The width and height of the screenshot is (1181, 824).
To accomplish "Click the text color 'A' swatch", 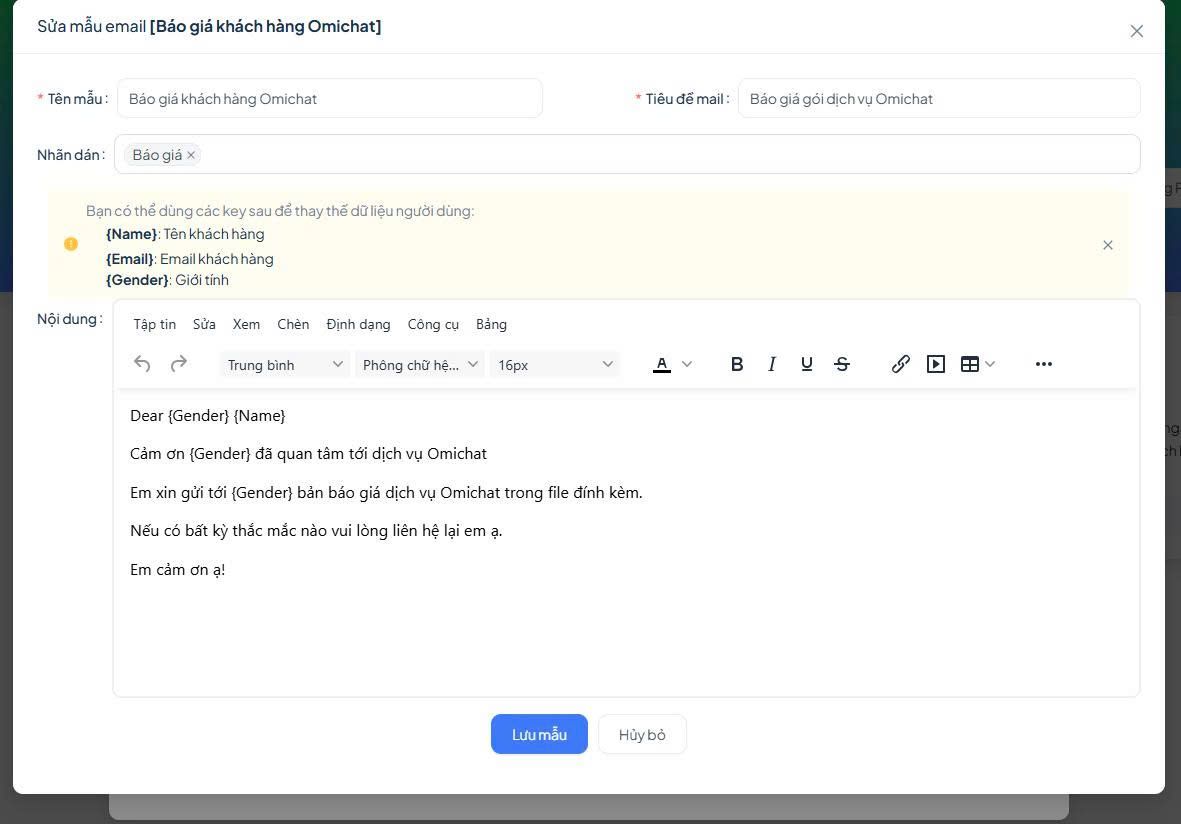I will [662, 364].
